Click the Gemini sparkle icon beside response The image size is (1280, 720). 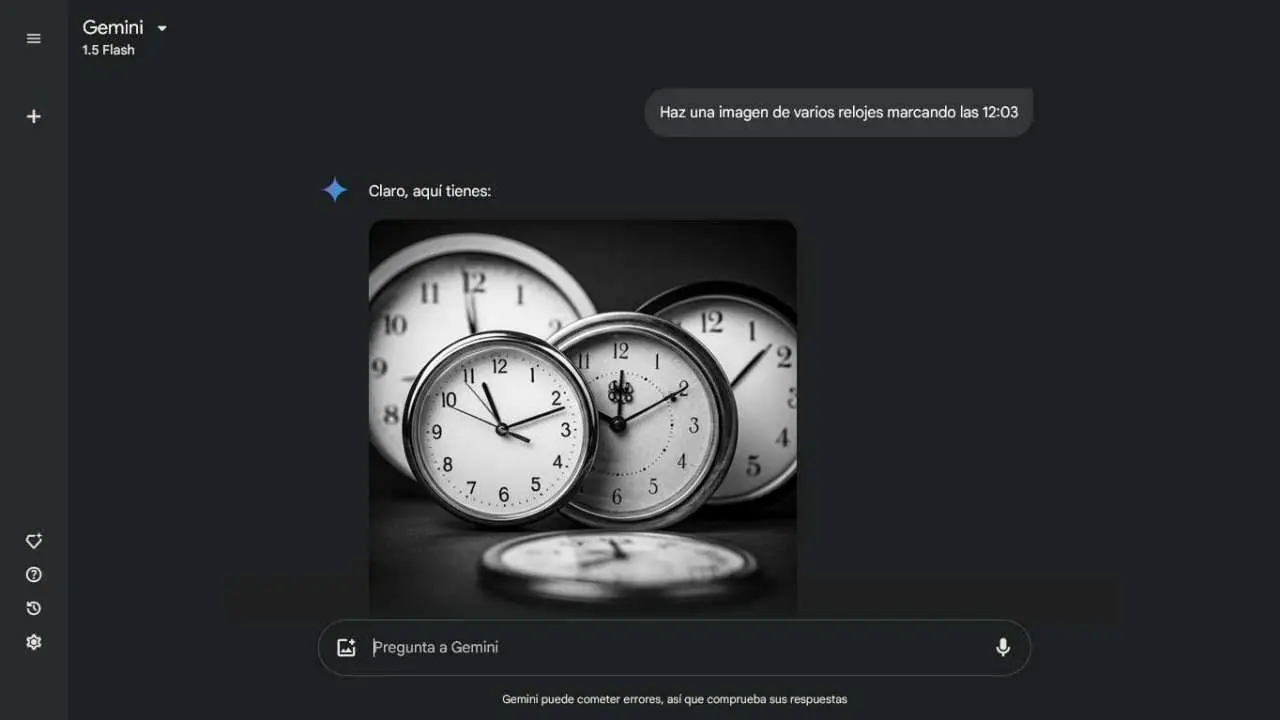tap(334, 190)
